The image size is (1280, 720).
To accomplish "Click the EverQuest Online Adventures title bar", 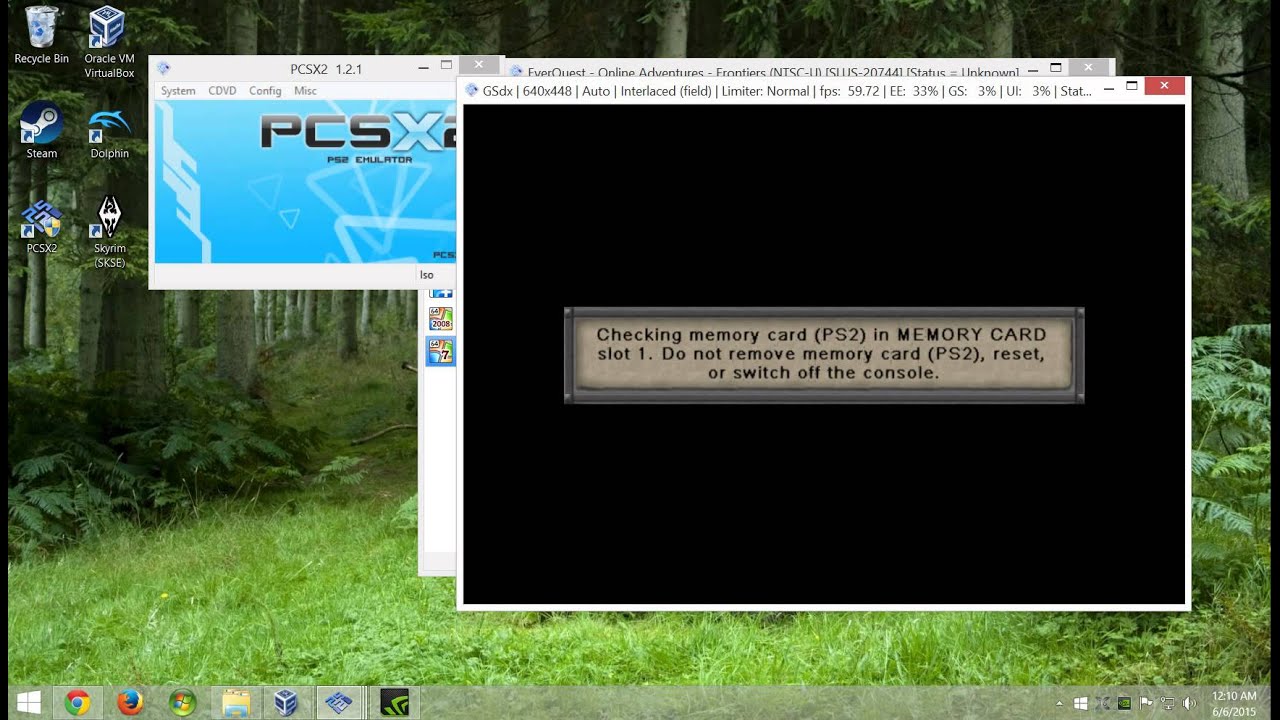I will click(773, 73).
